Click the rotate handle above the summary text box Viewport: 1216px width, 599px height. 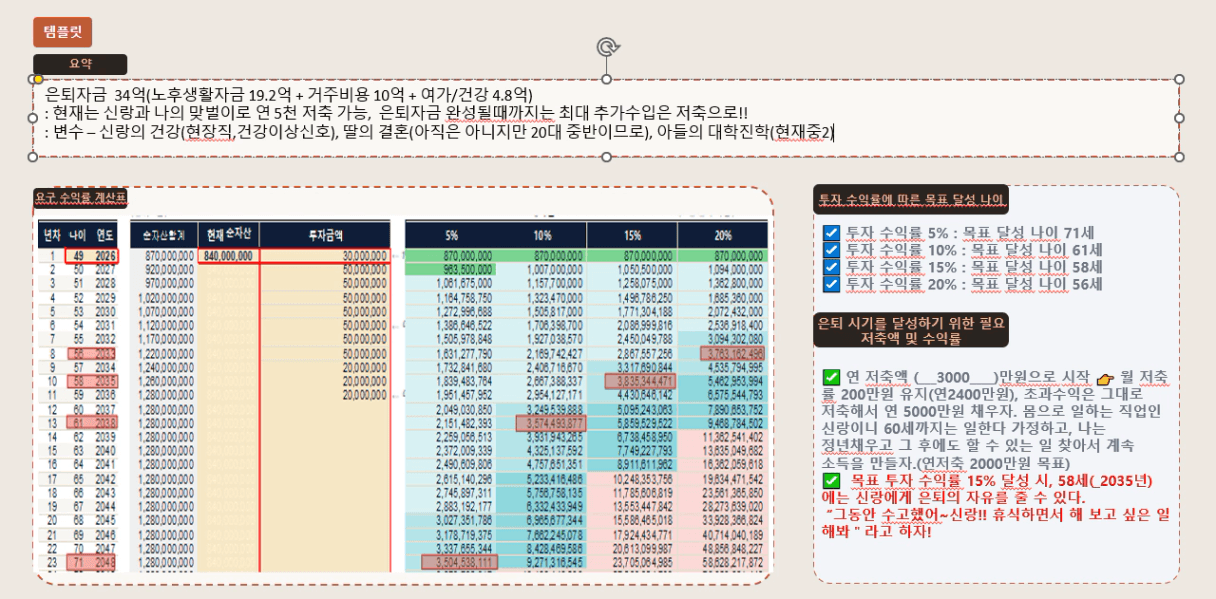click(x=606, y=47)
